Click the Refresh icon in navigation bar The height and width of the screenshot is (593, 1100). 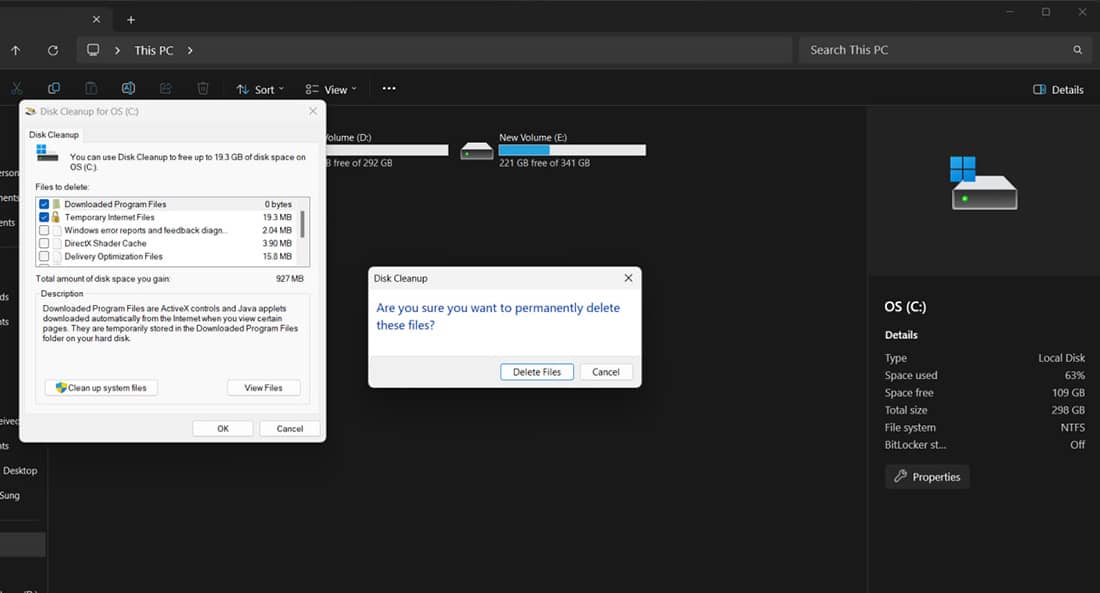click(x=53, y=49)
